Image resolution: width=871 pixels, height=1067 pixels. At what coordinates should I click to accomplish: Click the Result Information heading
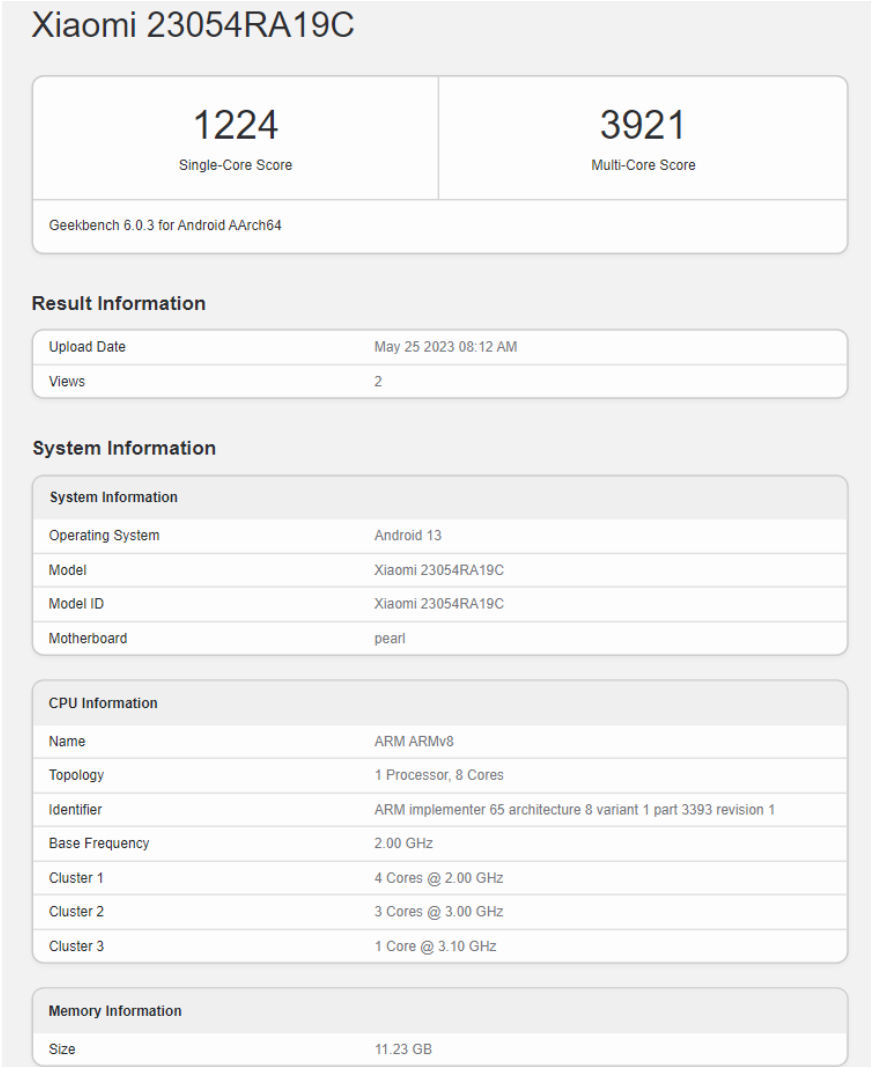(x=119, y=303)
